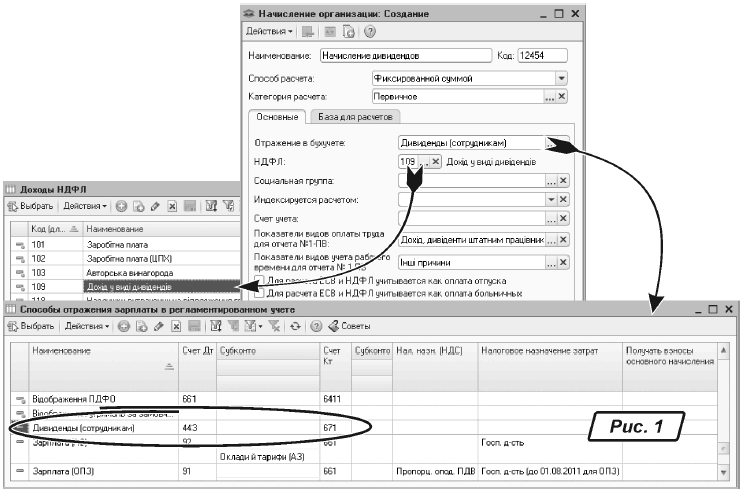Click the refresh icon in the Способы отражения toolbar
This screenshot has height=492, width=743.
[295, 326]
